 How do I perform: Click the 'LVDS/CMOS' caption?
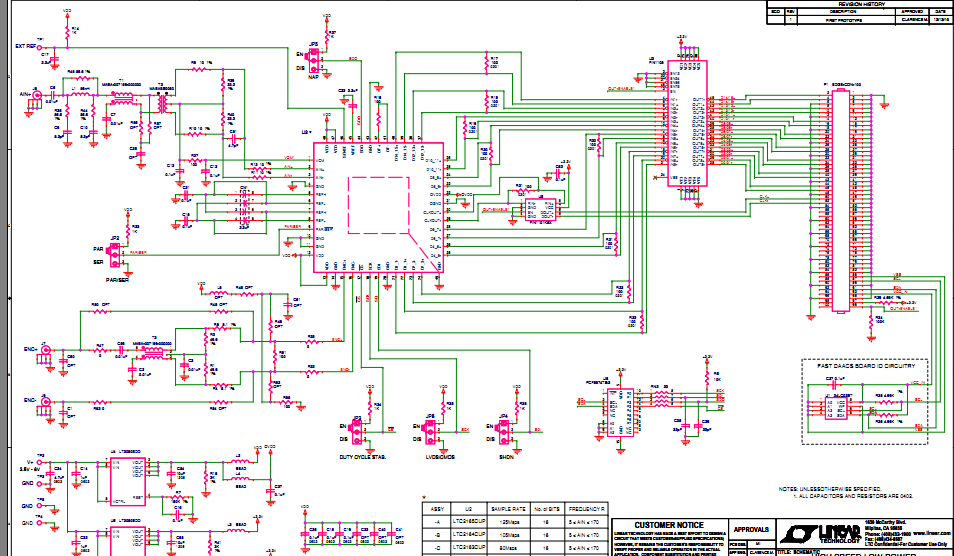point(439,457)
